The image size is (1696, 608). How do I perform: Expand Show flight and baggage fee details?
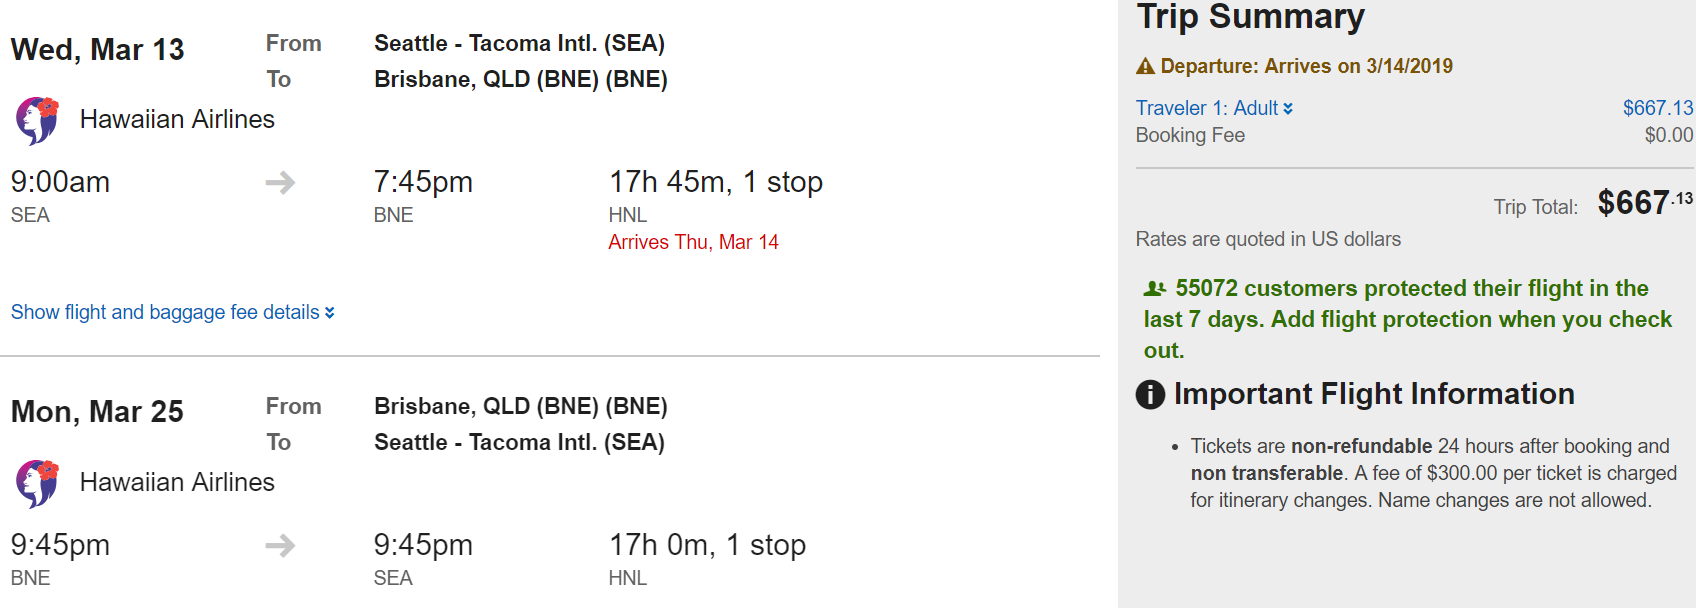pyautogui.click(x=165, y=312)
